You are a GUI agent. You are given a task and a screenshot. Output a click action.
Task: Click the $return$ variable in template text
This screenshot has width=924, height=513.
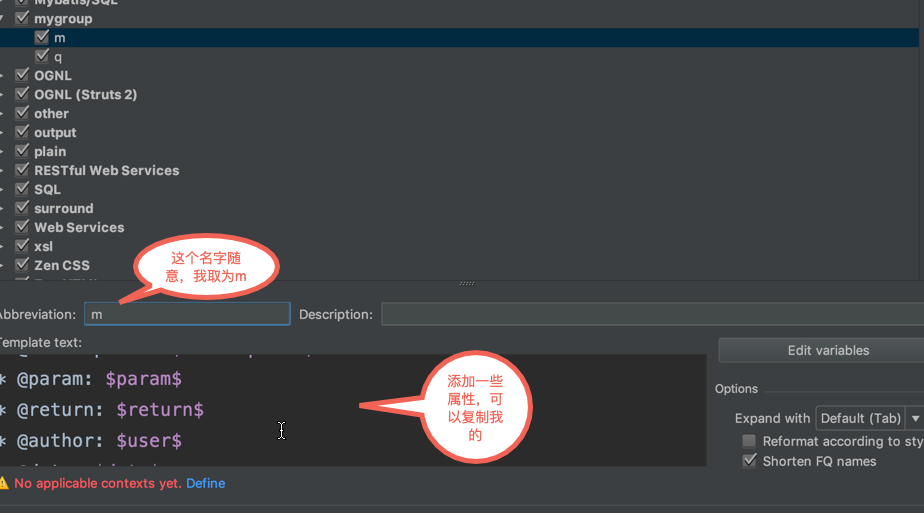coord(160,409)
